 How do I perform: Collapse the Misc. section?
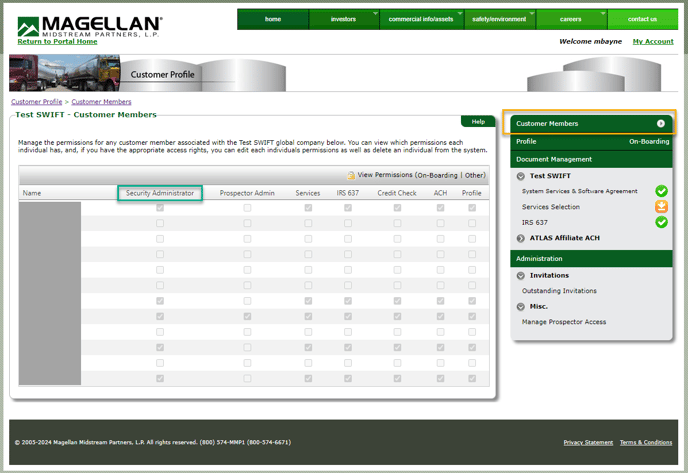tap(520, 307)
